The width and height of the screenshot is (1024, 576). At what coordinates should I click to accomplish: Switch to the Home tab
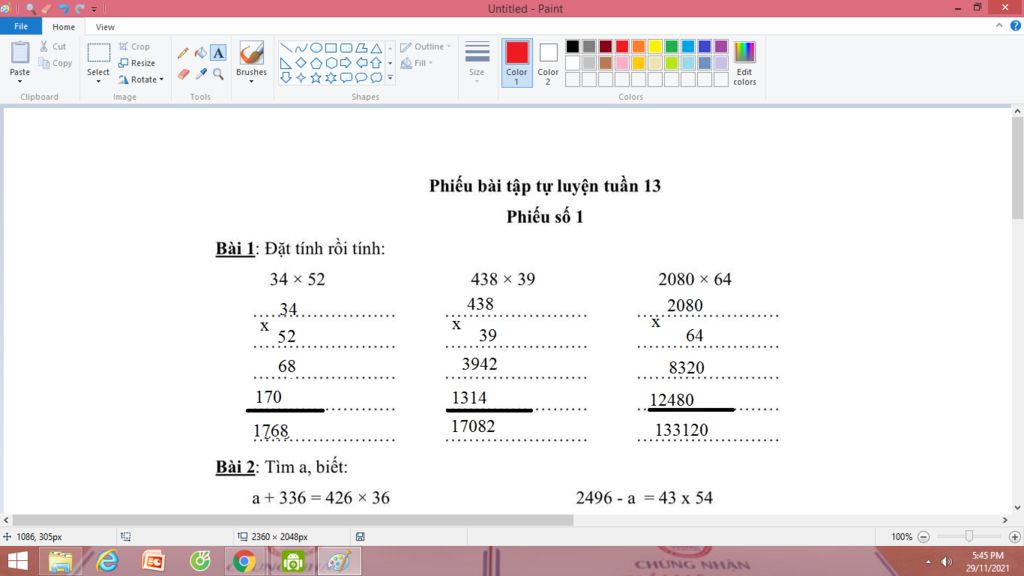[x=63, y=27]
